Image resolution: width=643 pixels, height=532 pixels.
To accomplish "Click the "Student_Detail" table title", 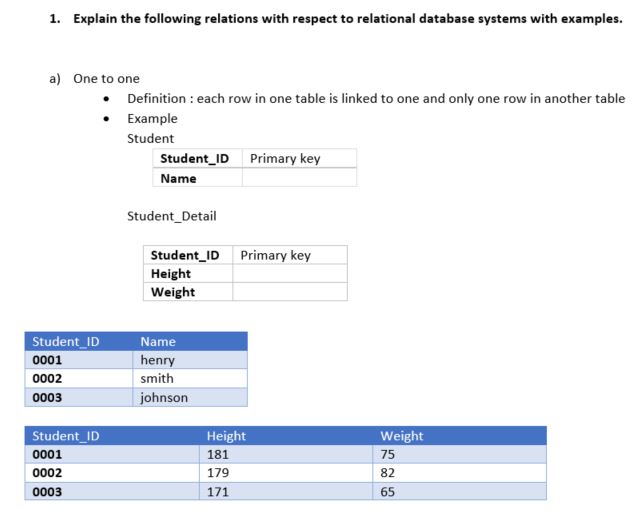I will pyautogui.click(x=171, y=216).
